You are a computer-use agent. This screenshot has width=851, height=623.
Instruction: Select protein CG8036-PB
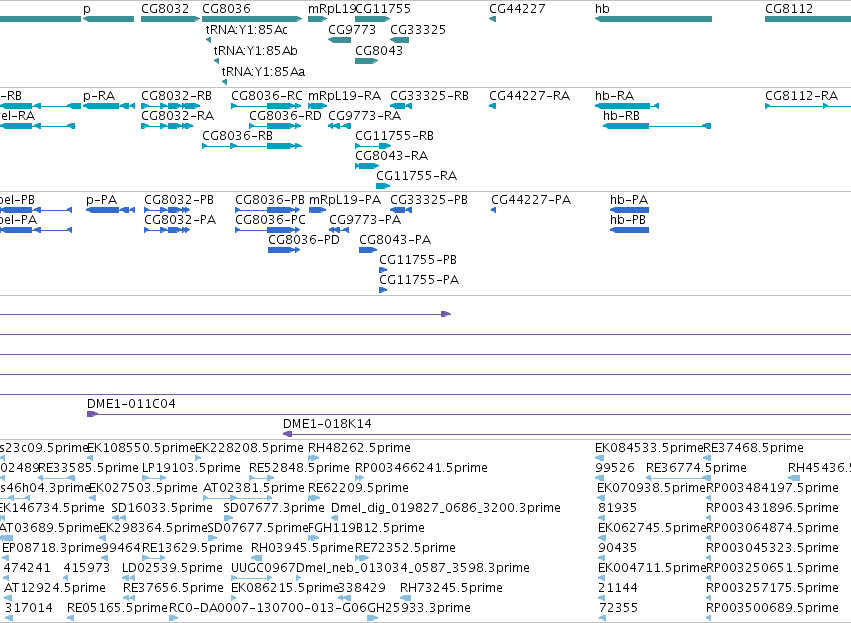click(270, 200)
